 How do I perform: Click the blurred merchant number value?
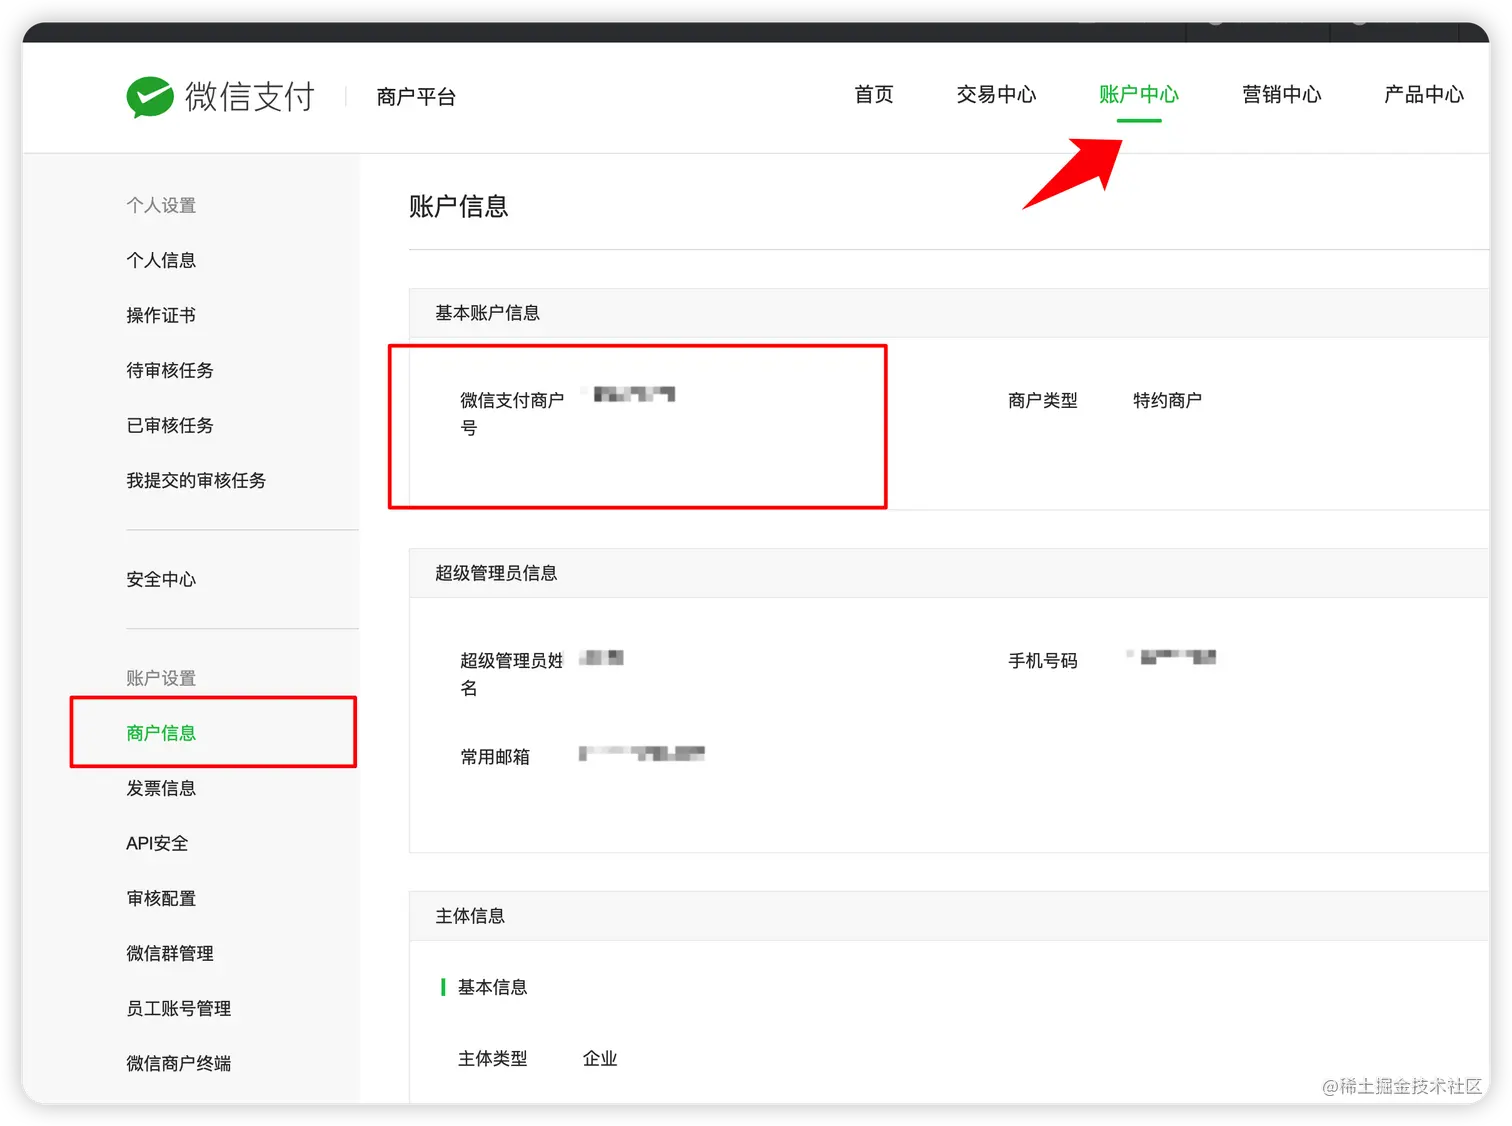tap(634, 395)
